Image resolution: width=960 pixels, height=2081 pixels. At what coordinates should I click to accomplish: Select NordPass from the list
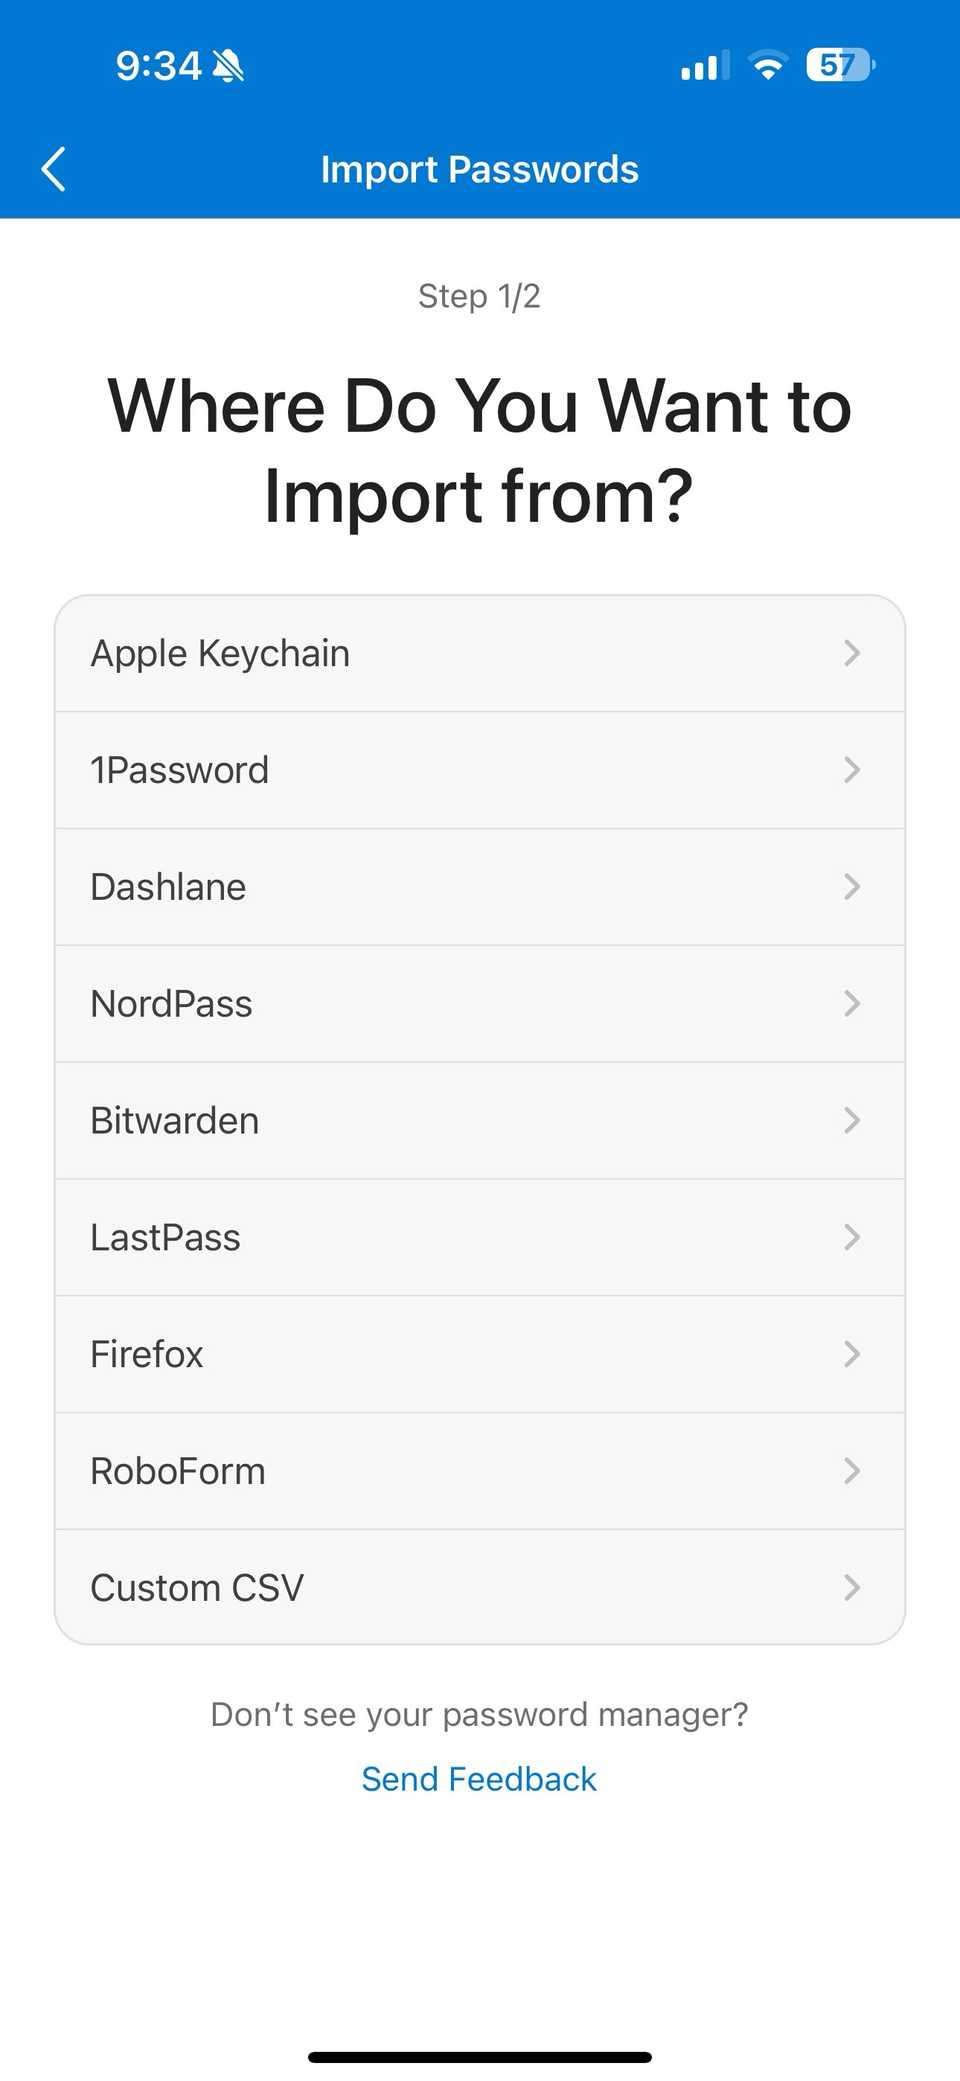[480, 1003]
